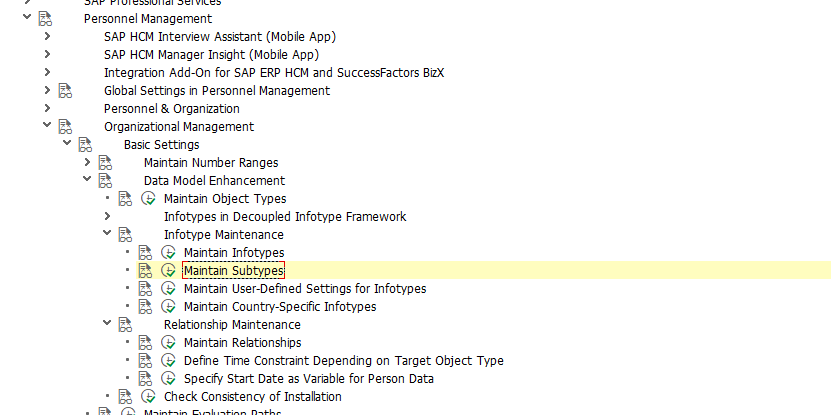Execute Maintain User-Defined Settings for Infotypes activity
Screen dimensions: 831x415
(x=169, y=289)
